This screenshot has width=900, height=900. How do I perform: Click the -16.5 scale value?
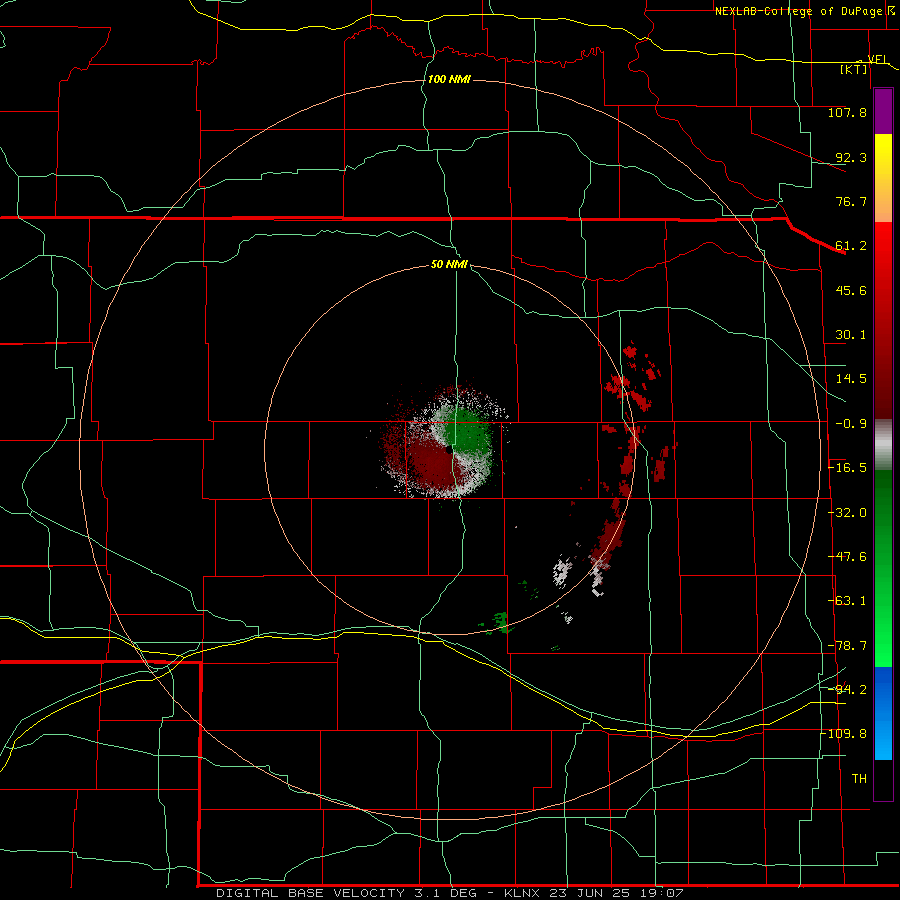(x=847, y=468)
